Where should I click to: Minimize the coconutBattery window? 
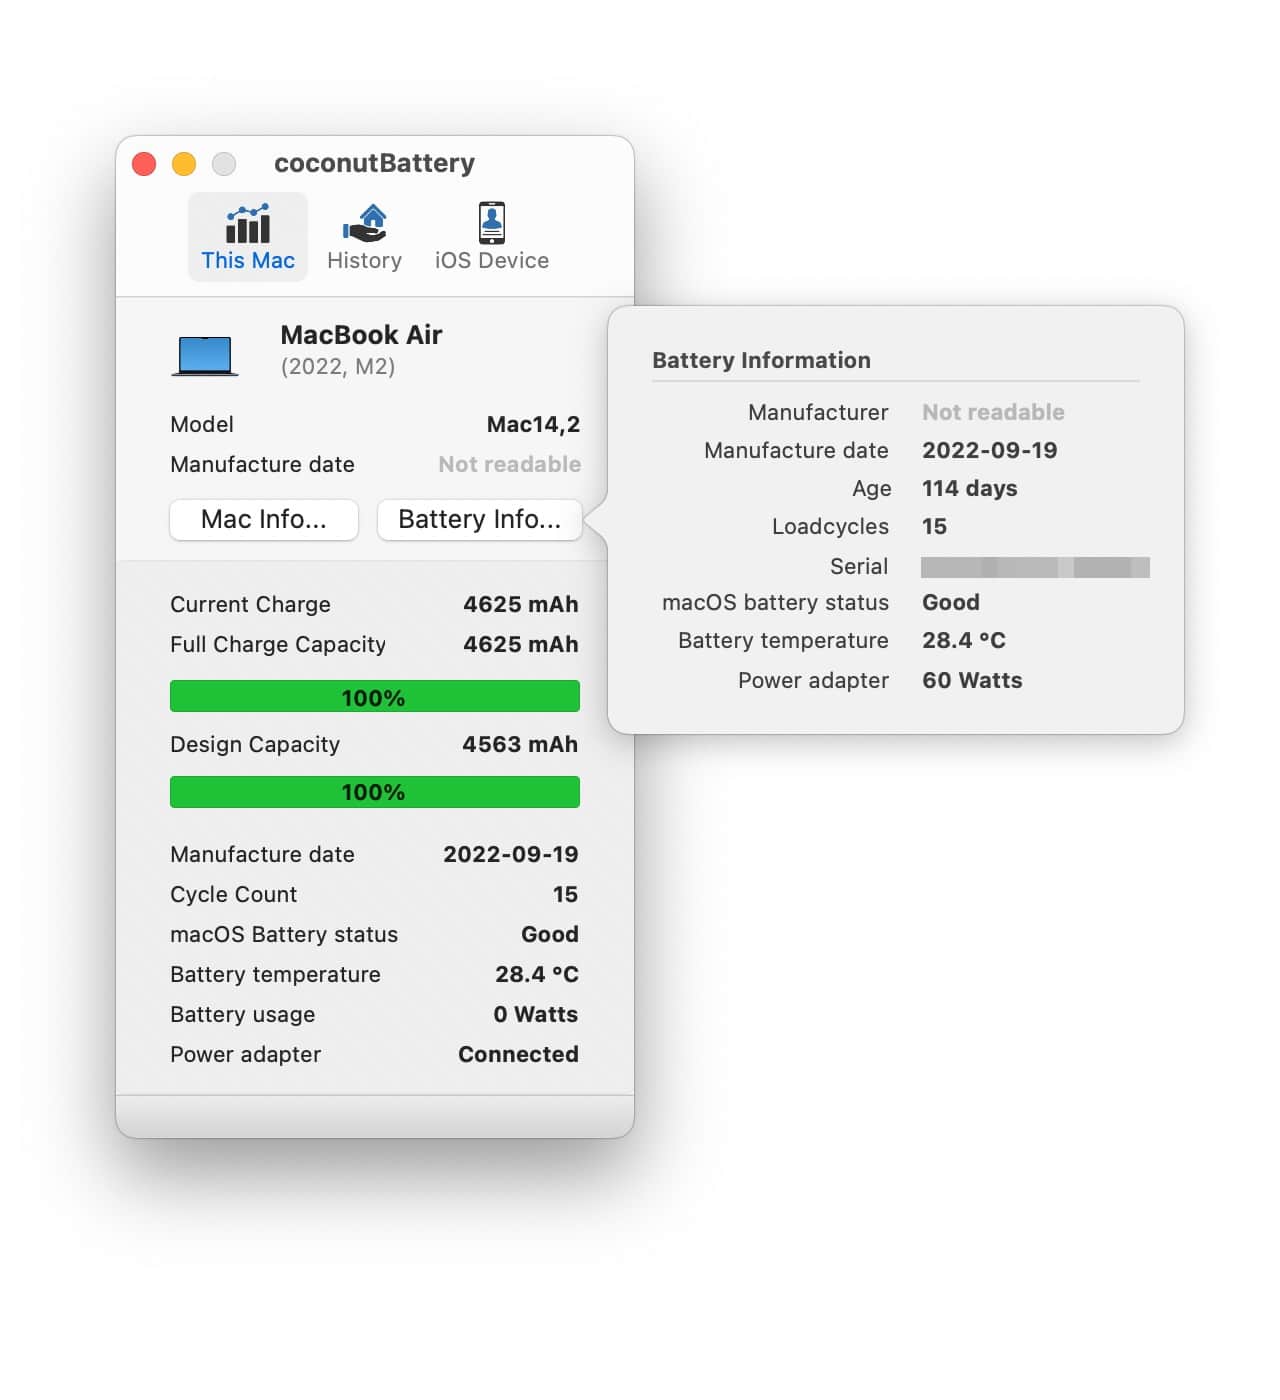184,163
